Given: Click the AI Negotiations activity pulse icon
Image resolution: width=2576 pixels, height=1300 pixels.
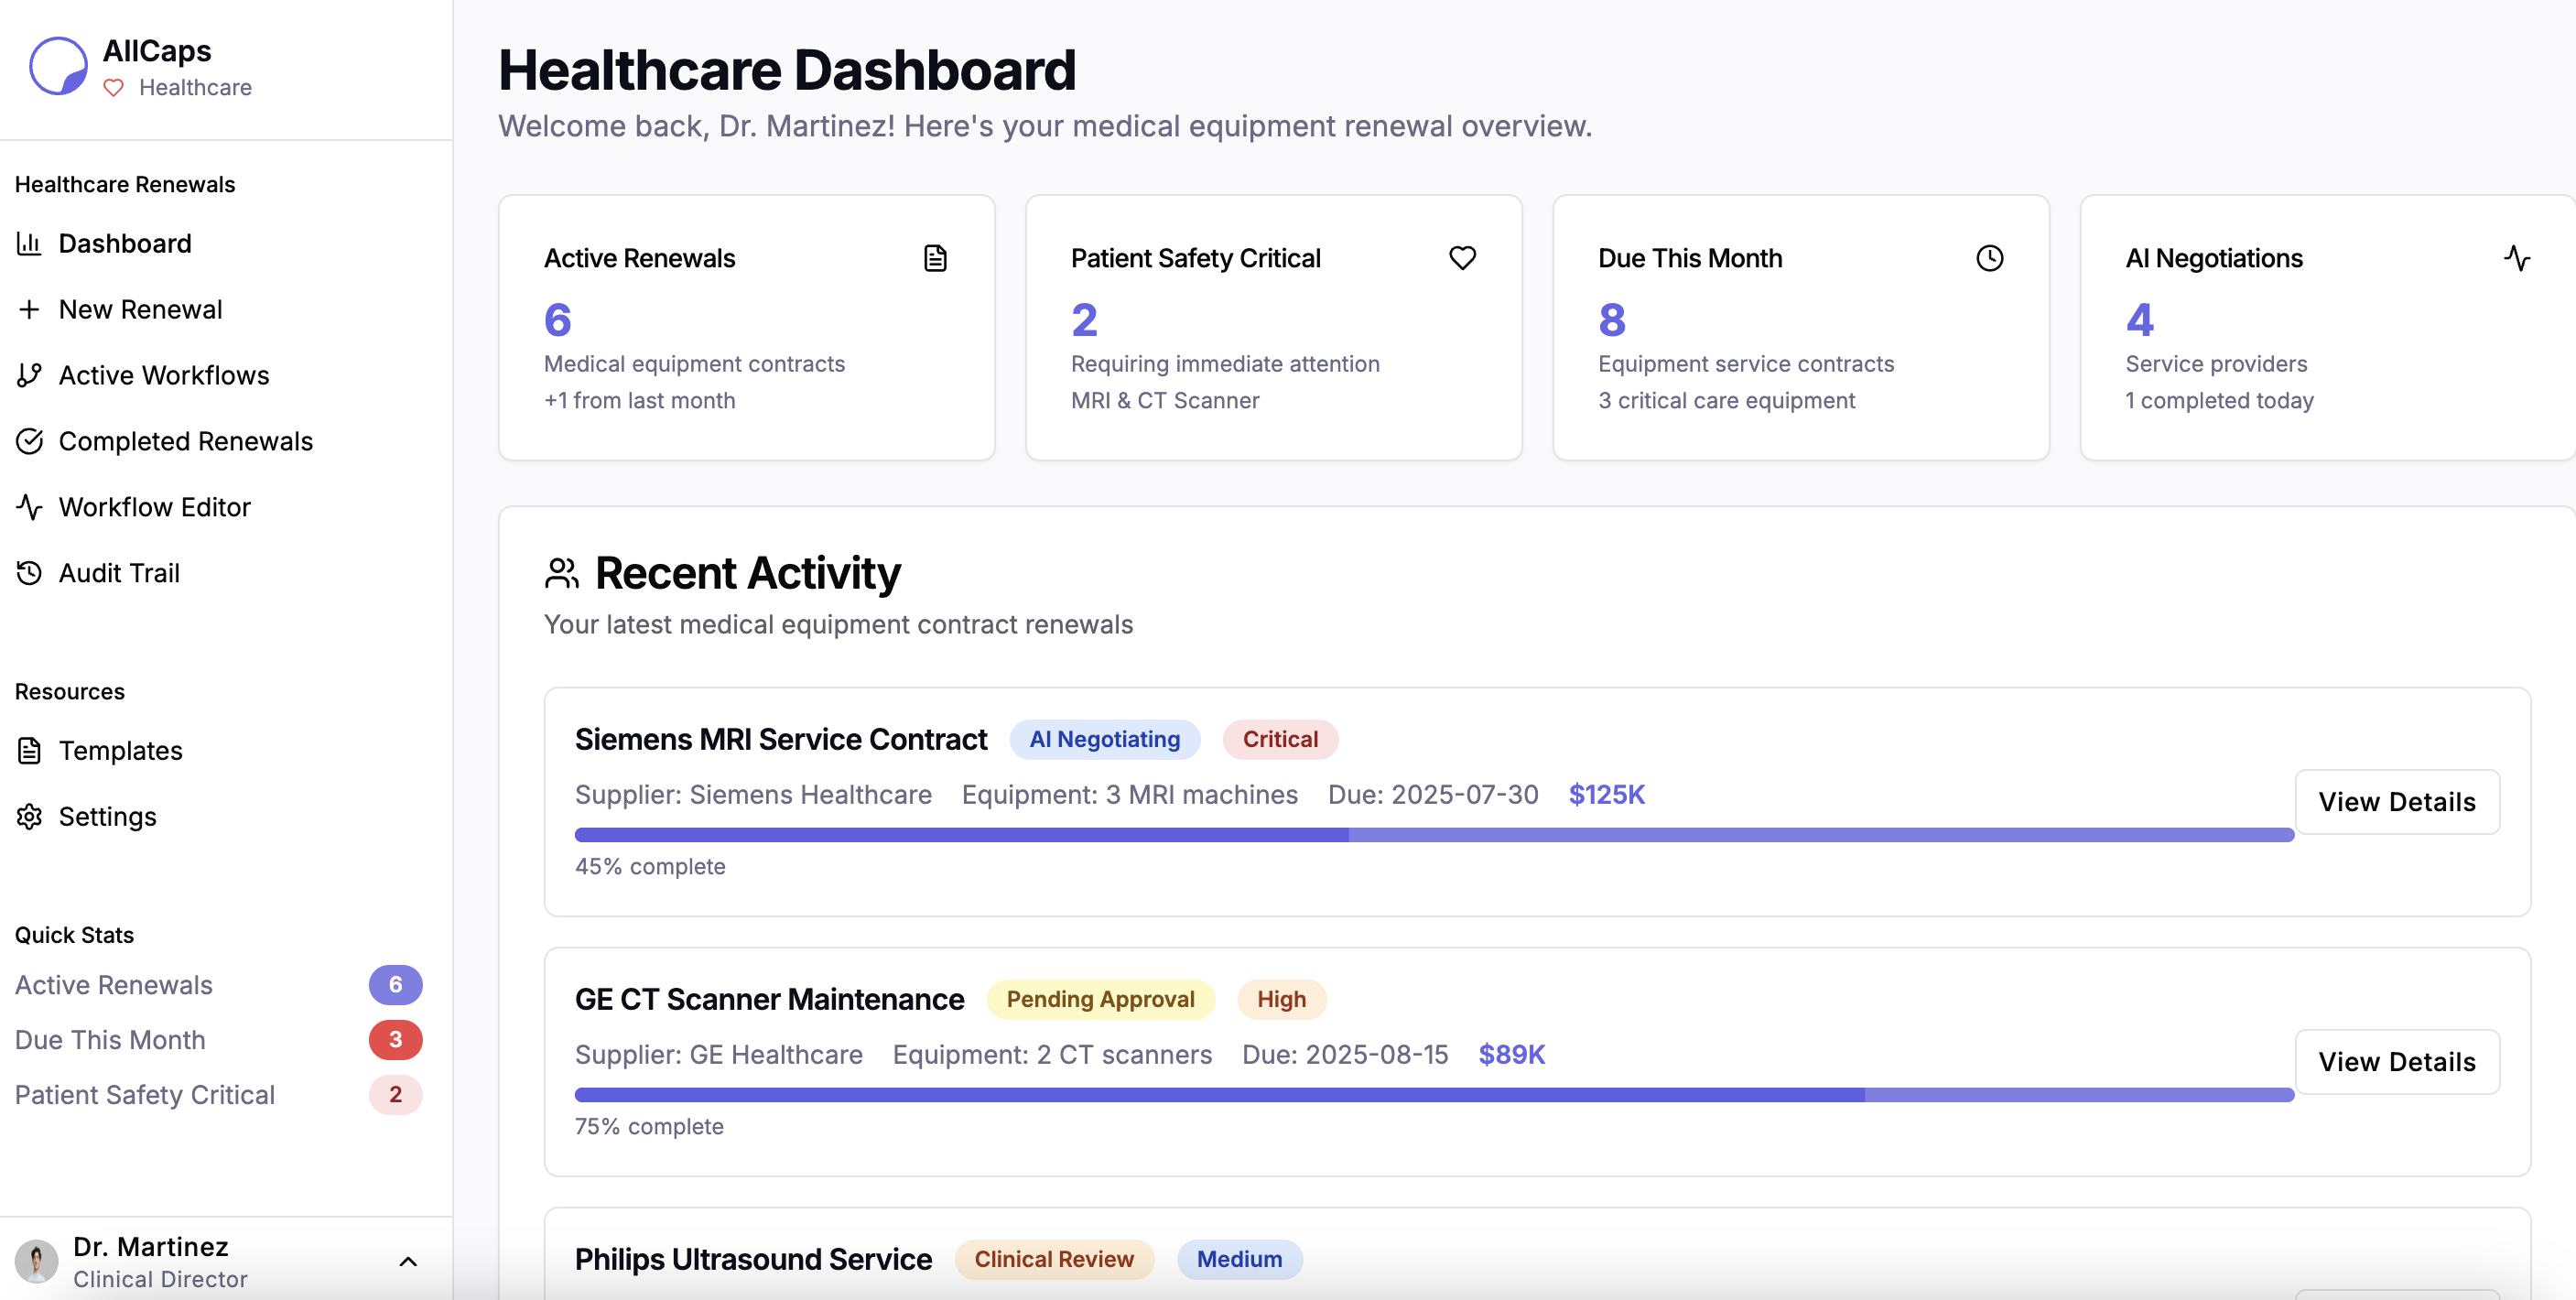Looking at the screenshot, I should [2516, 258].
